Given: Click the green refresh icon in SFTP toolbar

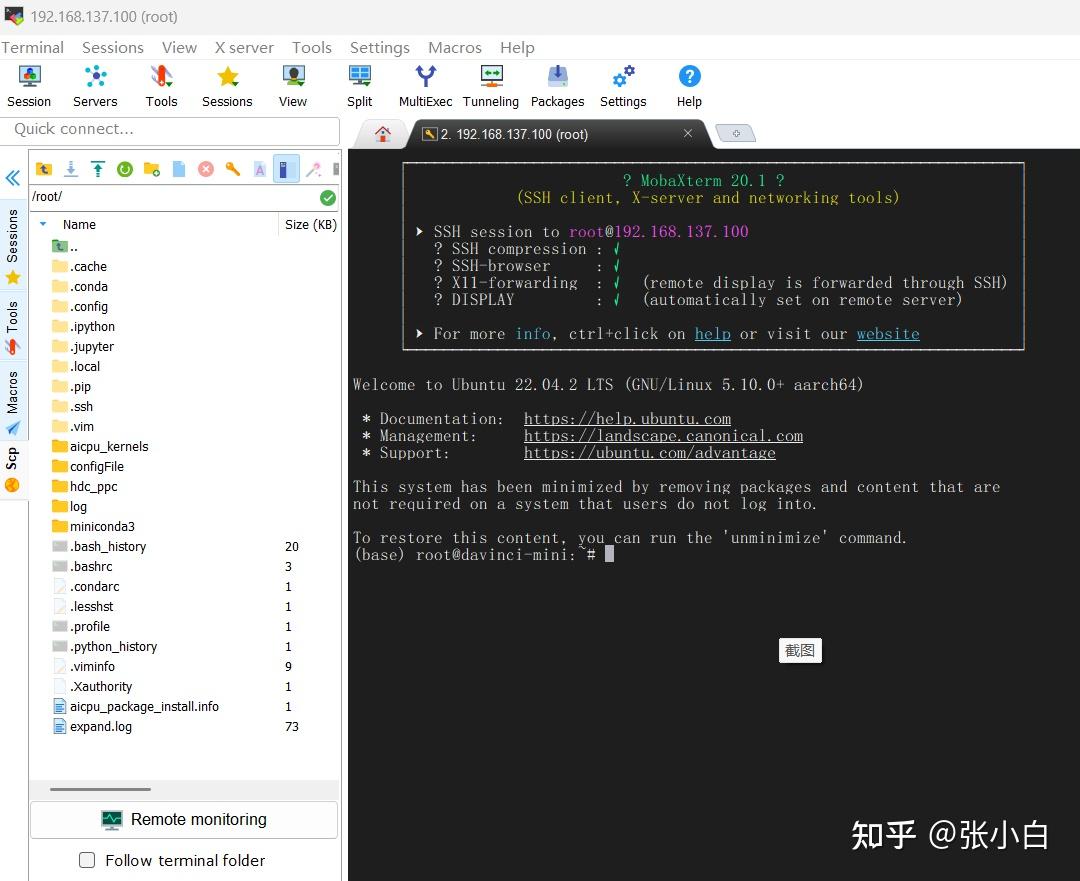Looking at the screenshot, I should pos(125,169).
